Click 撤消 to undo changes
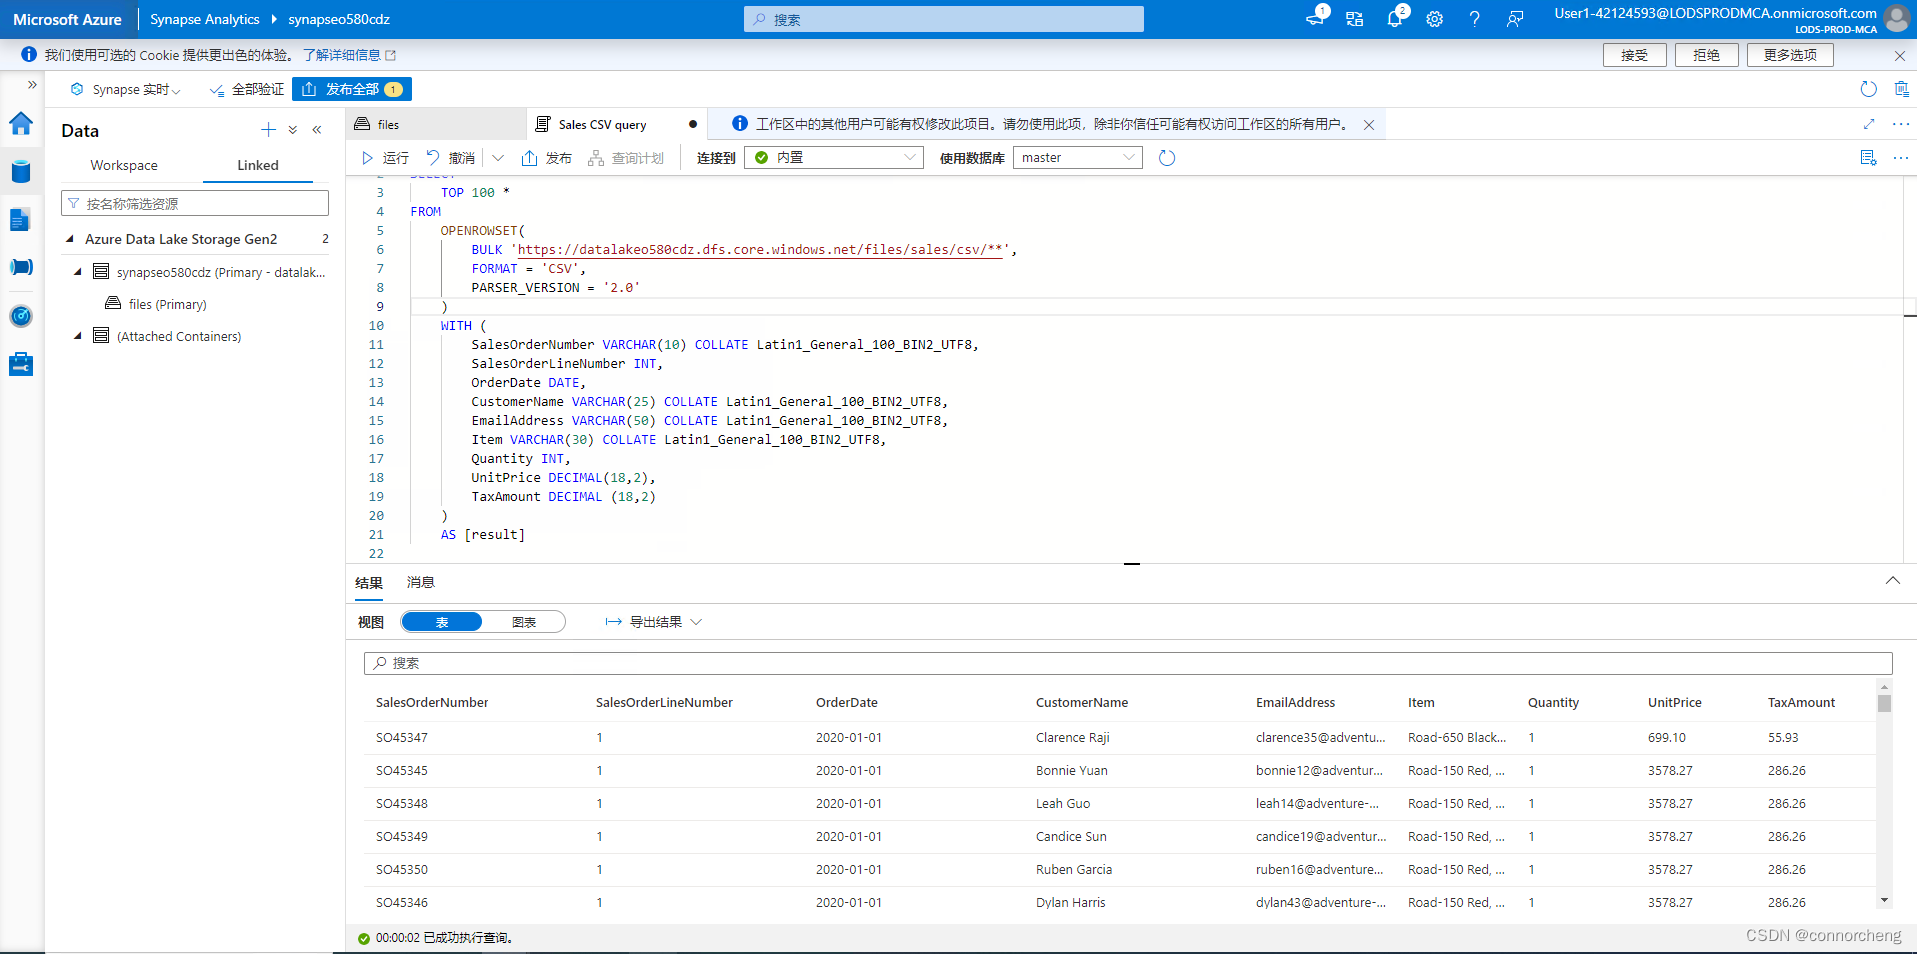The width and height of the screenshot is (1917, 954). [x=450, y=158]
